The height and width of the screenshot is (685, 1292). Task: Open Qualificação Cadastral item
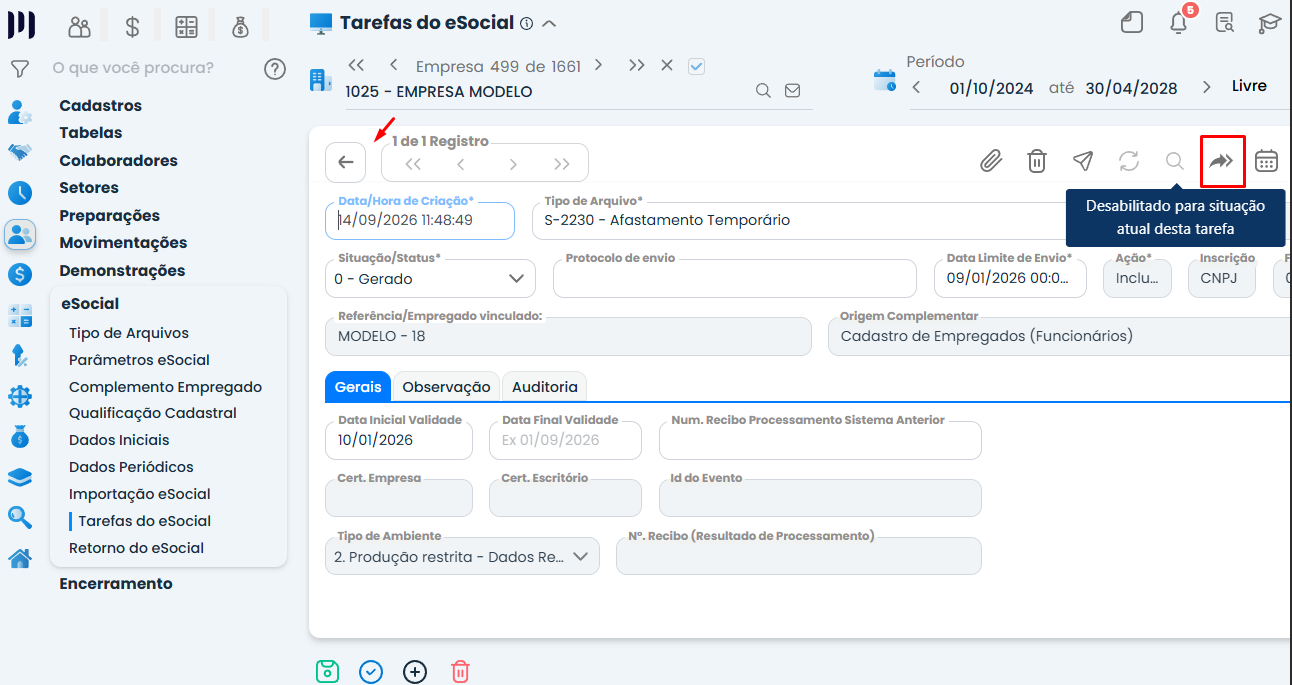153,413
